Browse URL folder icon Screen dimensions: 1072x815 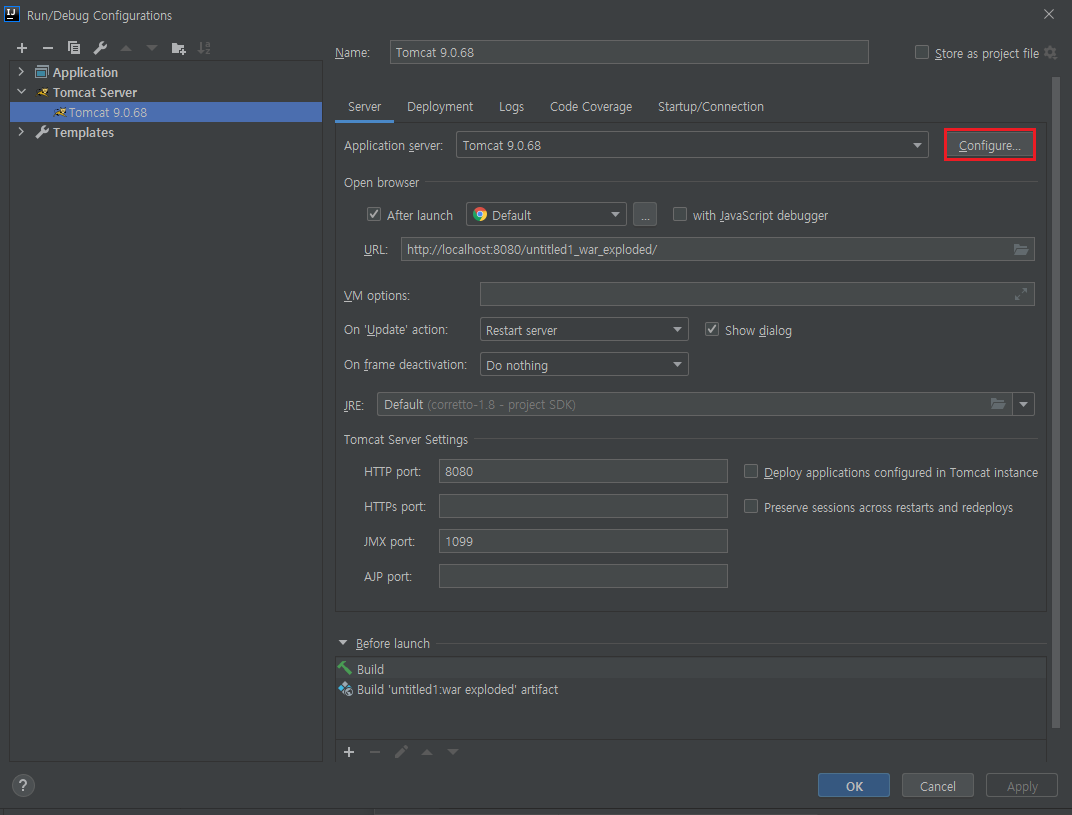[x=1021, y=250]
